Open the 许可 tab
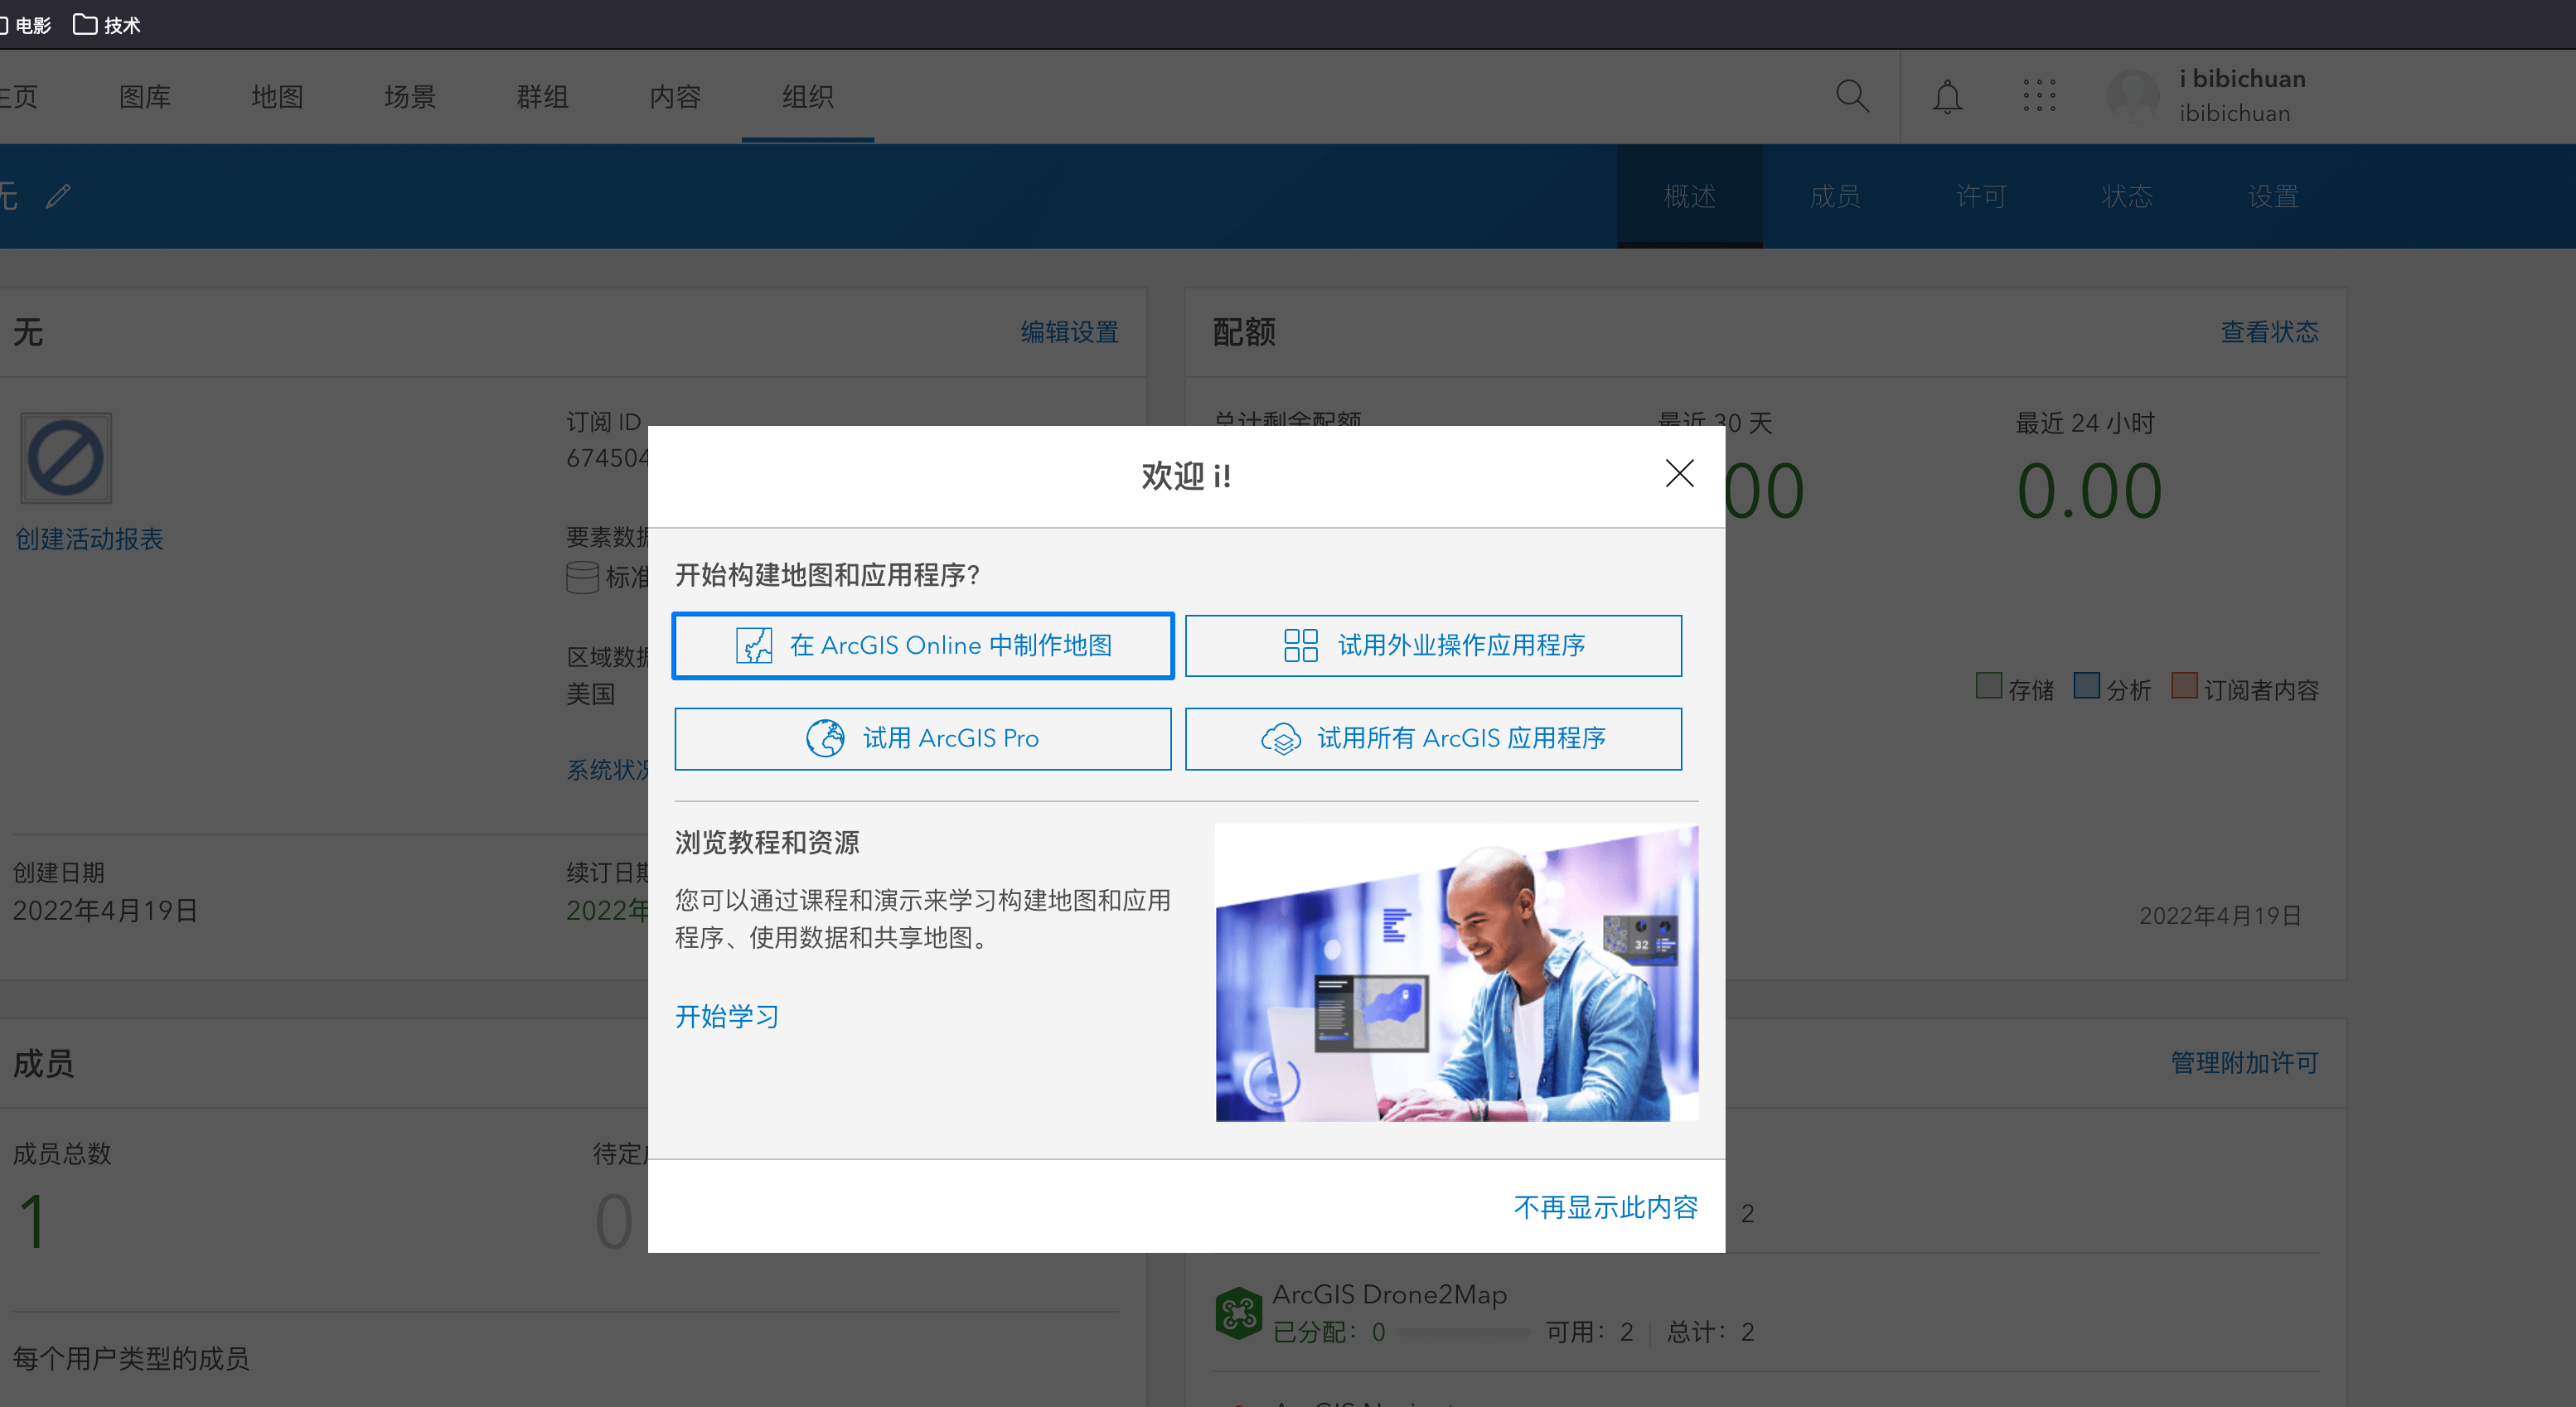This screenshot has height=1407, width=2576. [x=1981, y=196]
